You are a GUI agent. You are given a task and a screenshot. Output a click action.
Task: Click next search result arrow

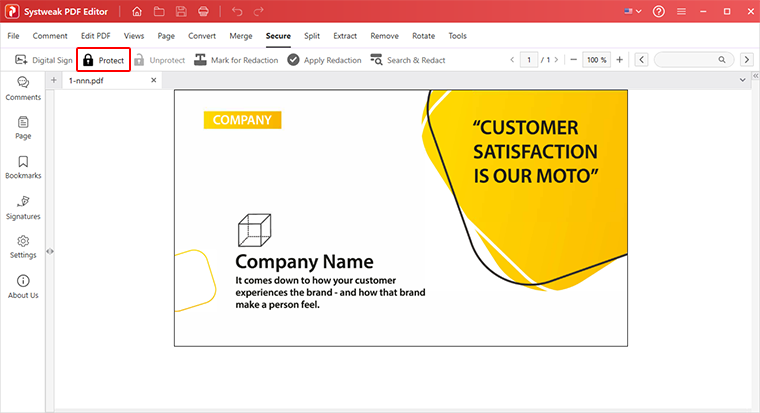coord(747,60)
